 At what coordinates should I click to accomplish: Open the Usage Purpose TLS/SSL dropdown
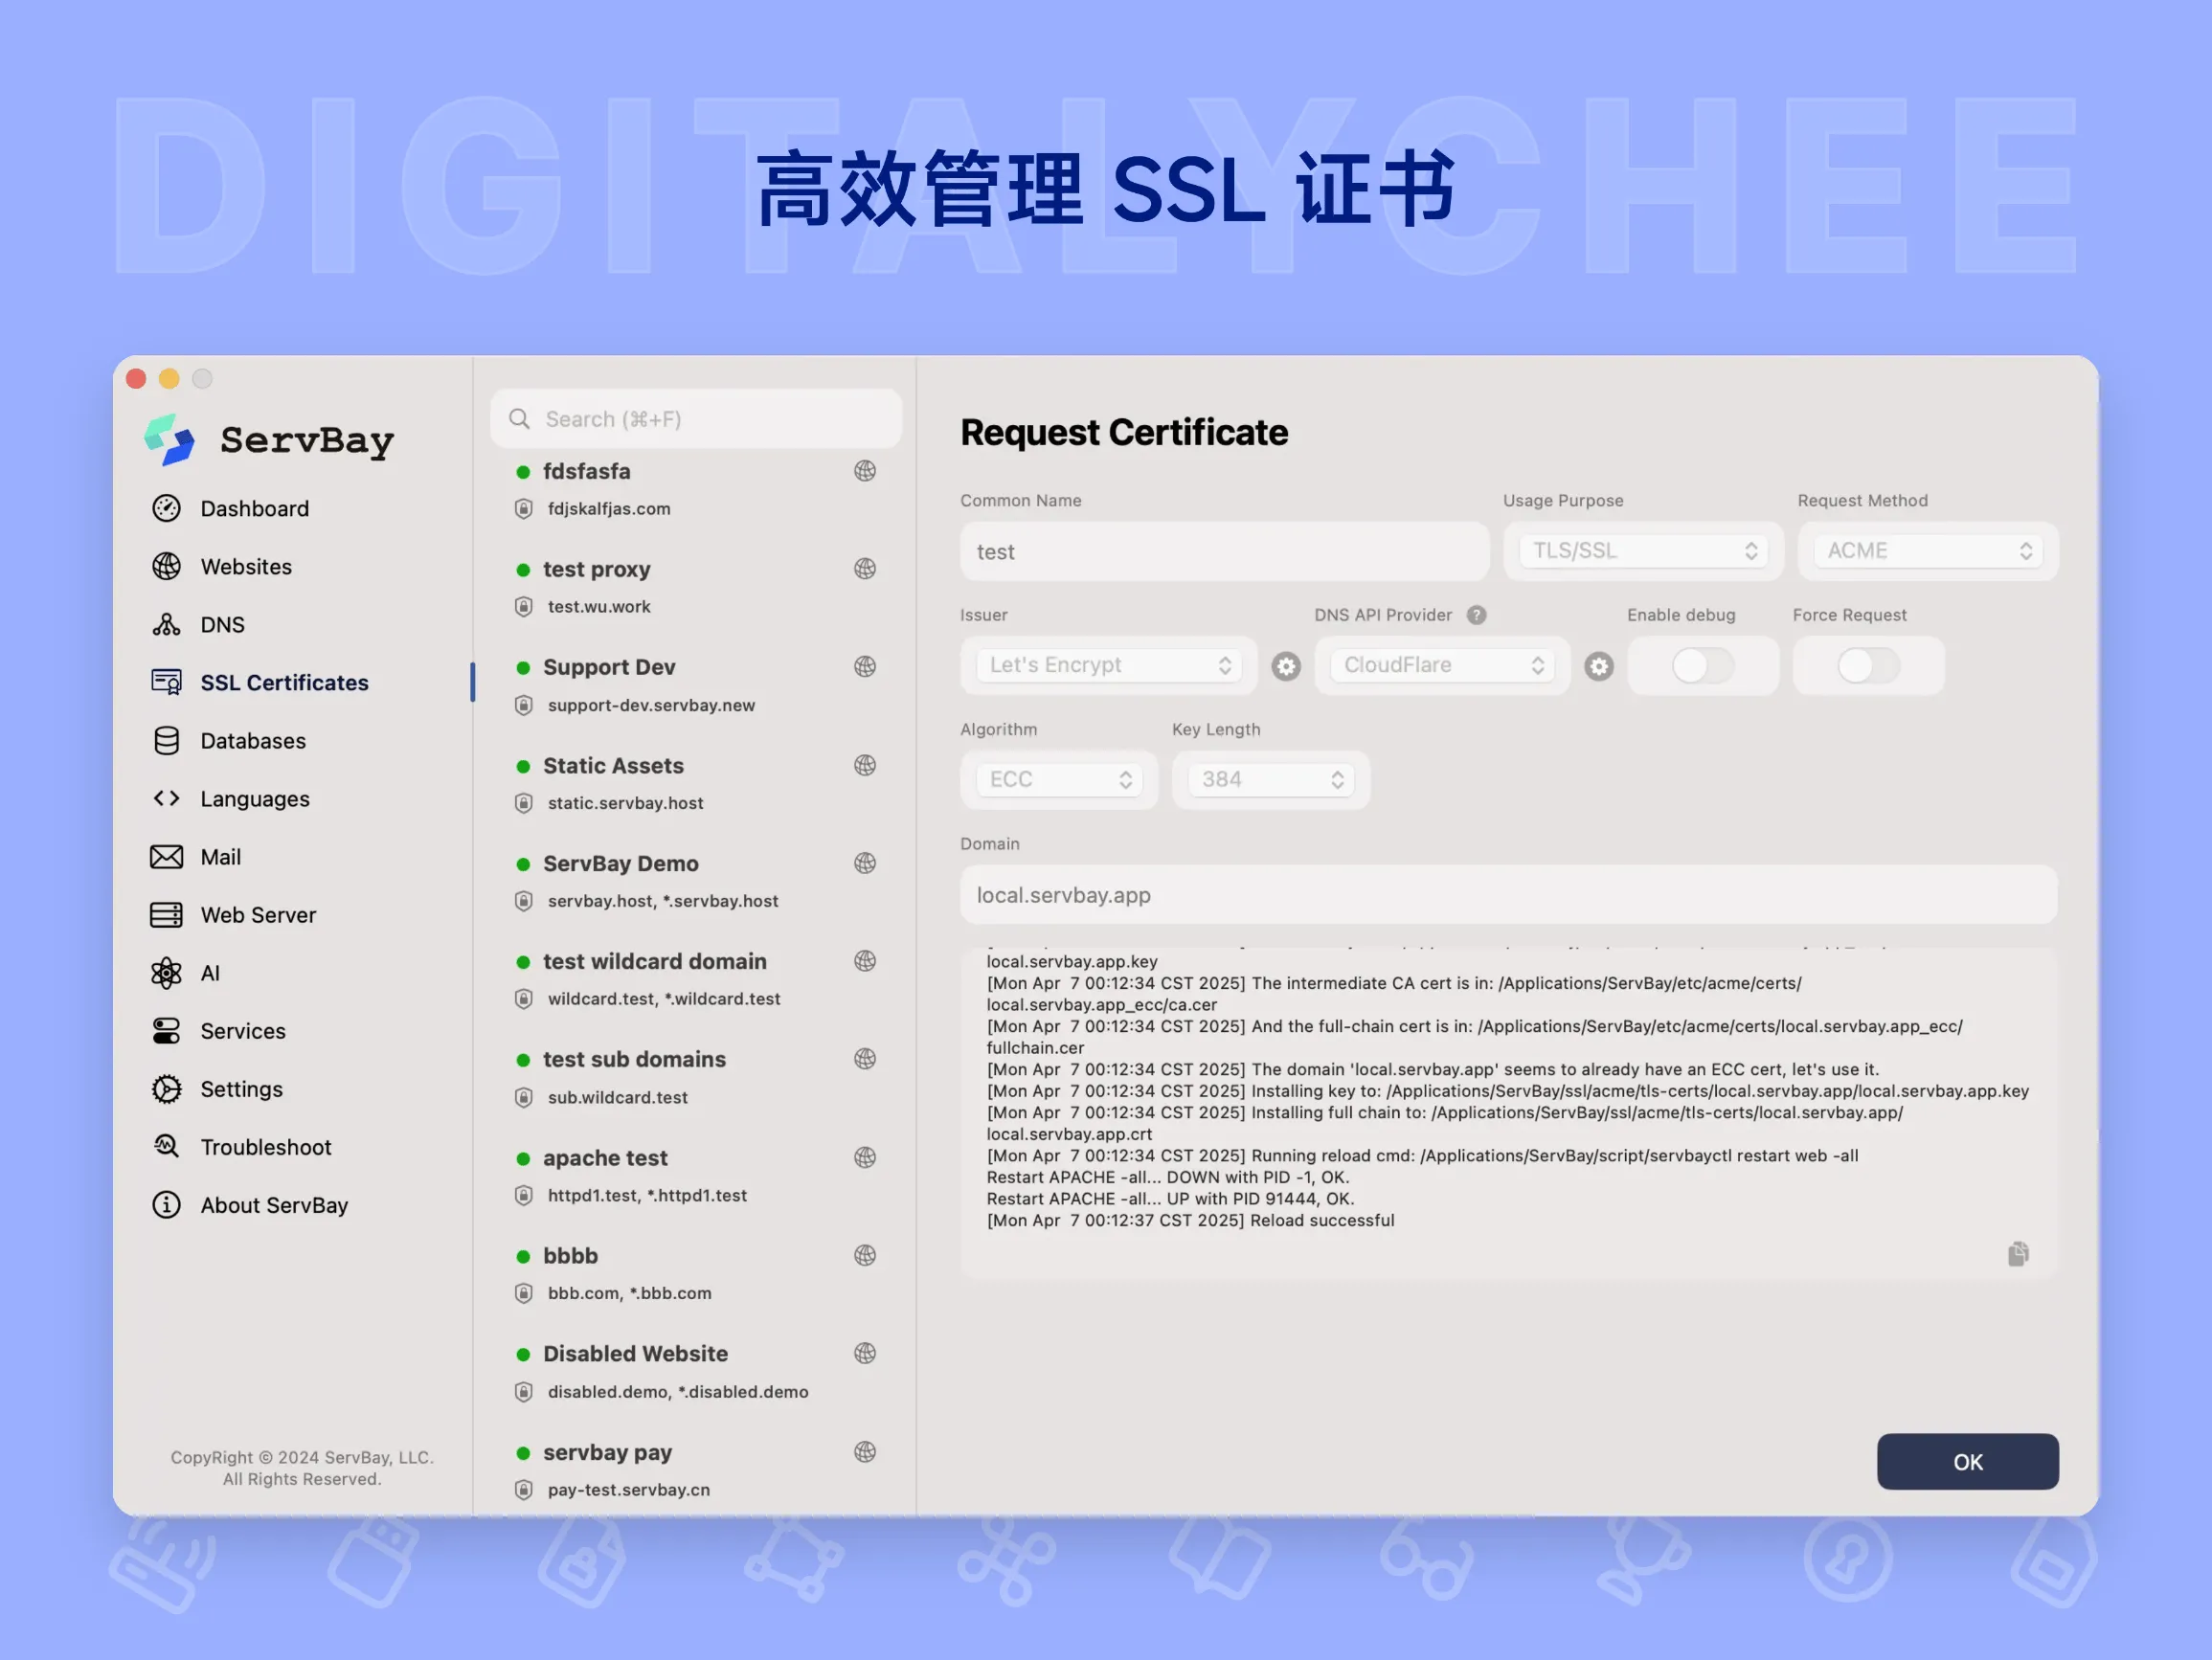1643,551
